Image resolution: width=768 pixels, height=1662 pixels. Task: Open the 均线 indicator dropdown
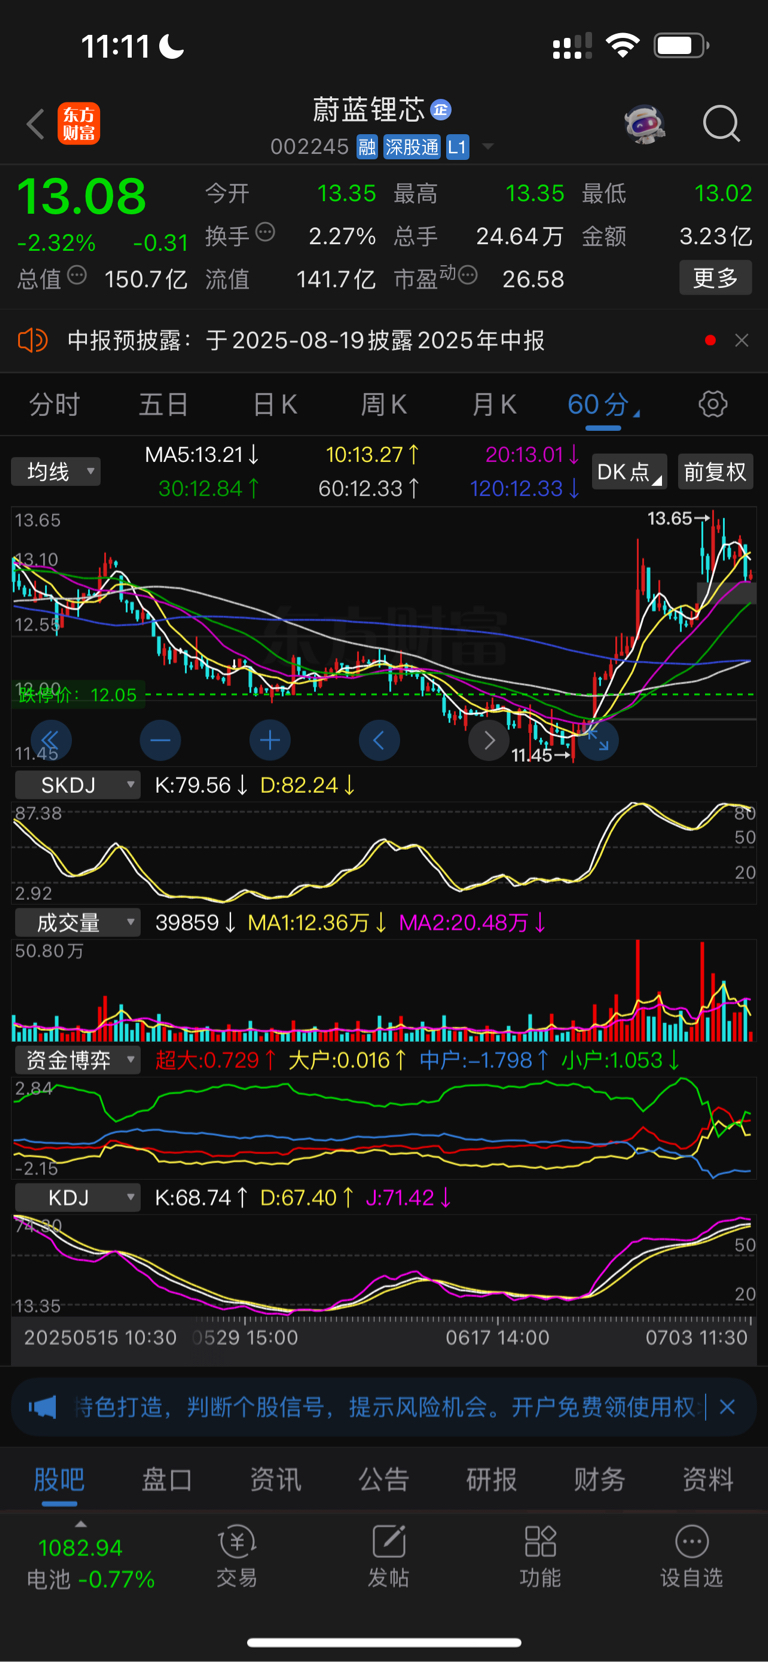click(56, 471)
